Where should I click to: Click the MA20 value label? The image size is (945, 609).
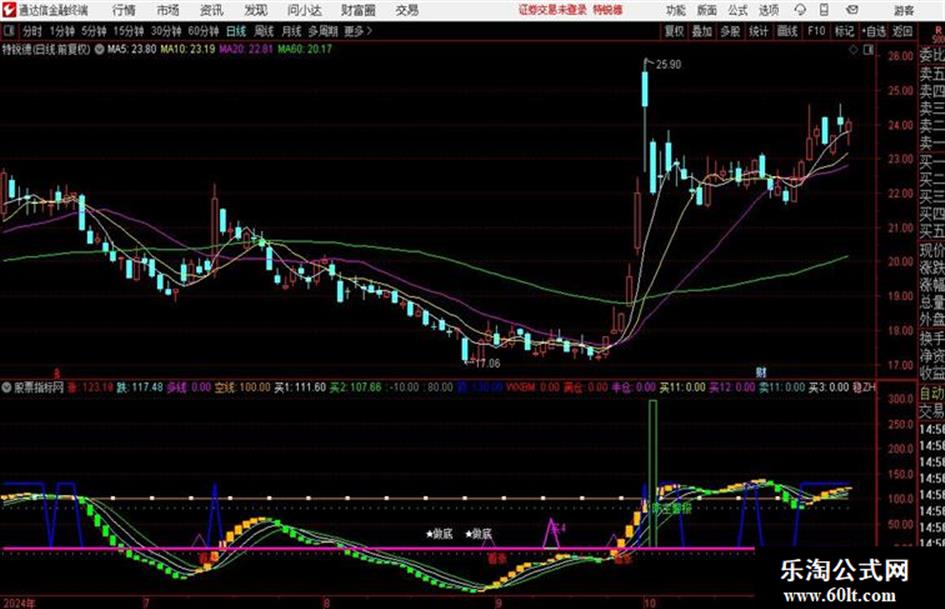246,49
